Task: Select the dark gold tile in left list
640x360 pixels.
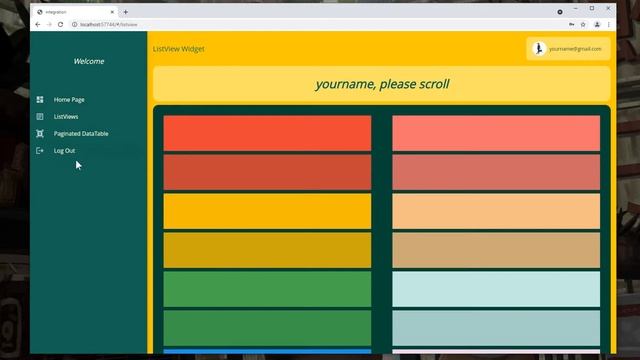Action: click(x=267, y=250)
